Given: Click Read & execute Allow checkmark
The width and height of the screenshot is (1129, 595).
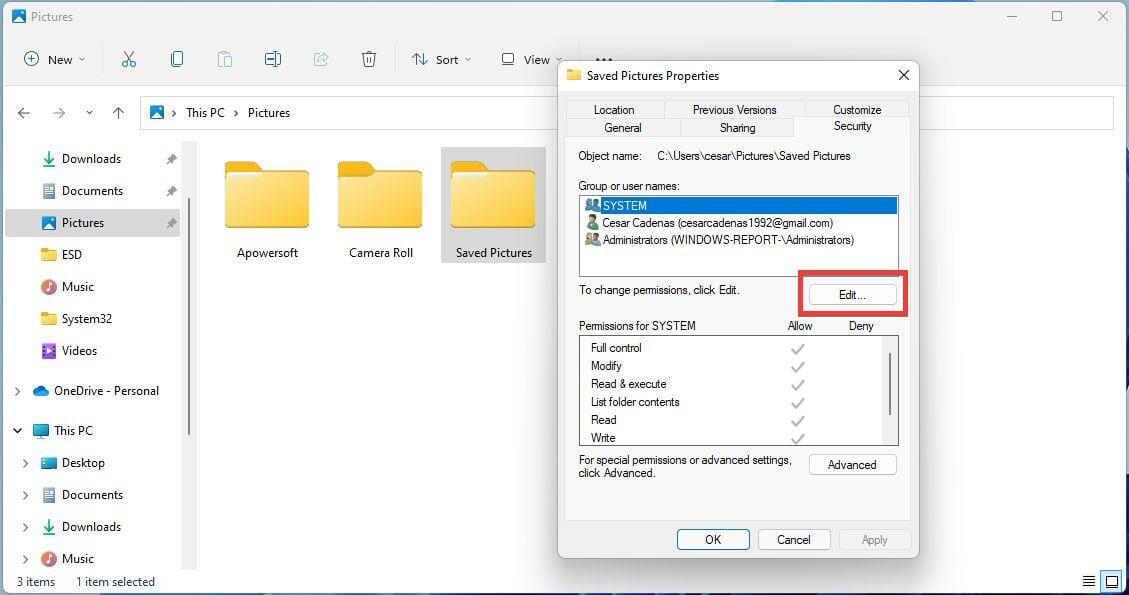Looking at the screenshot, I should (797, 385).
